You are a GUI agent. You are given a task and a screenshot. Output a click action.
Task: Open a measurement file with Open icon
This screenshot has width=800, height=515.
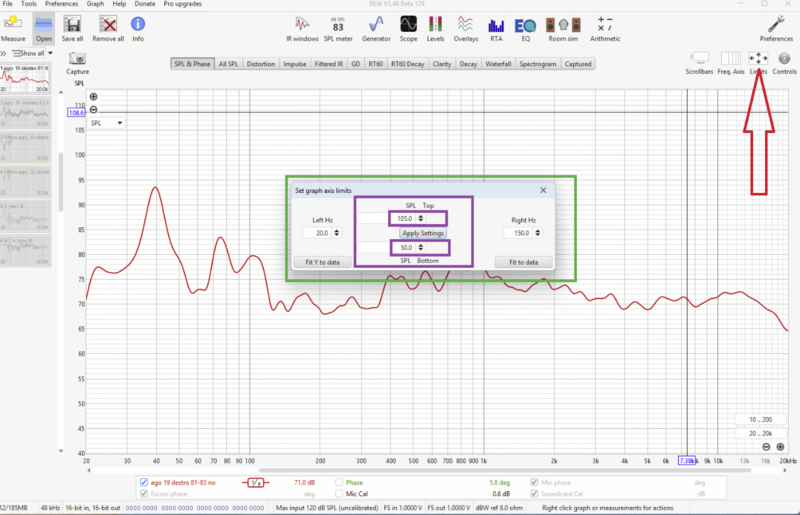pyautogui.click(x=43, y=29)
